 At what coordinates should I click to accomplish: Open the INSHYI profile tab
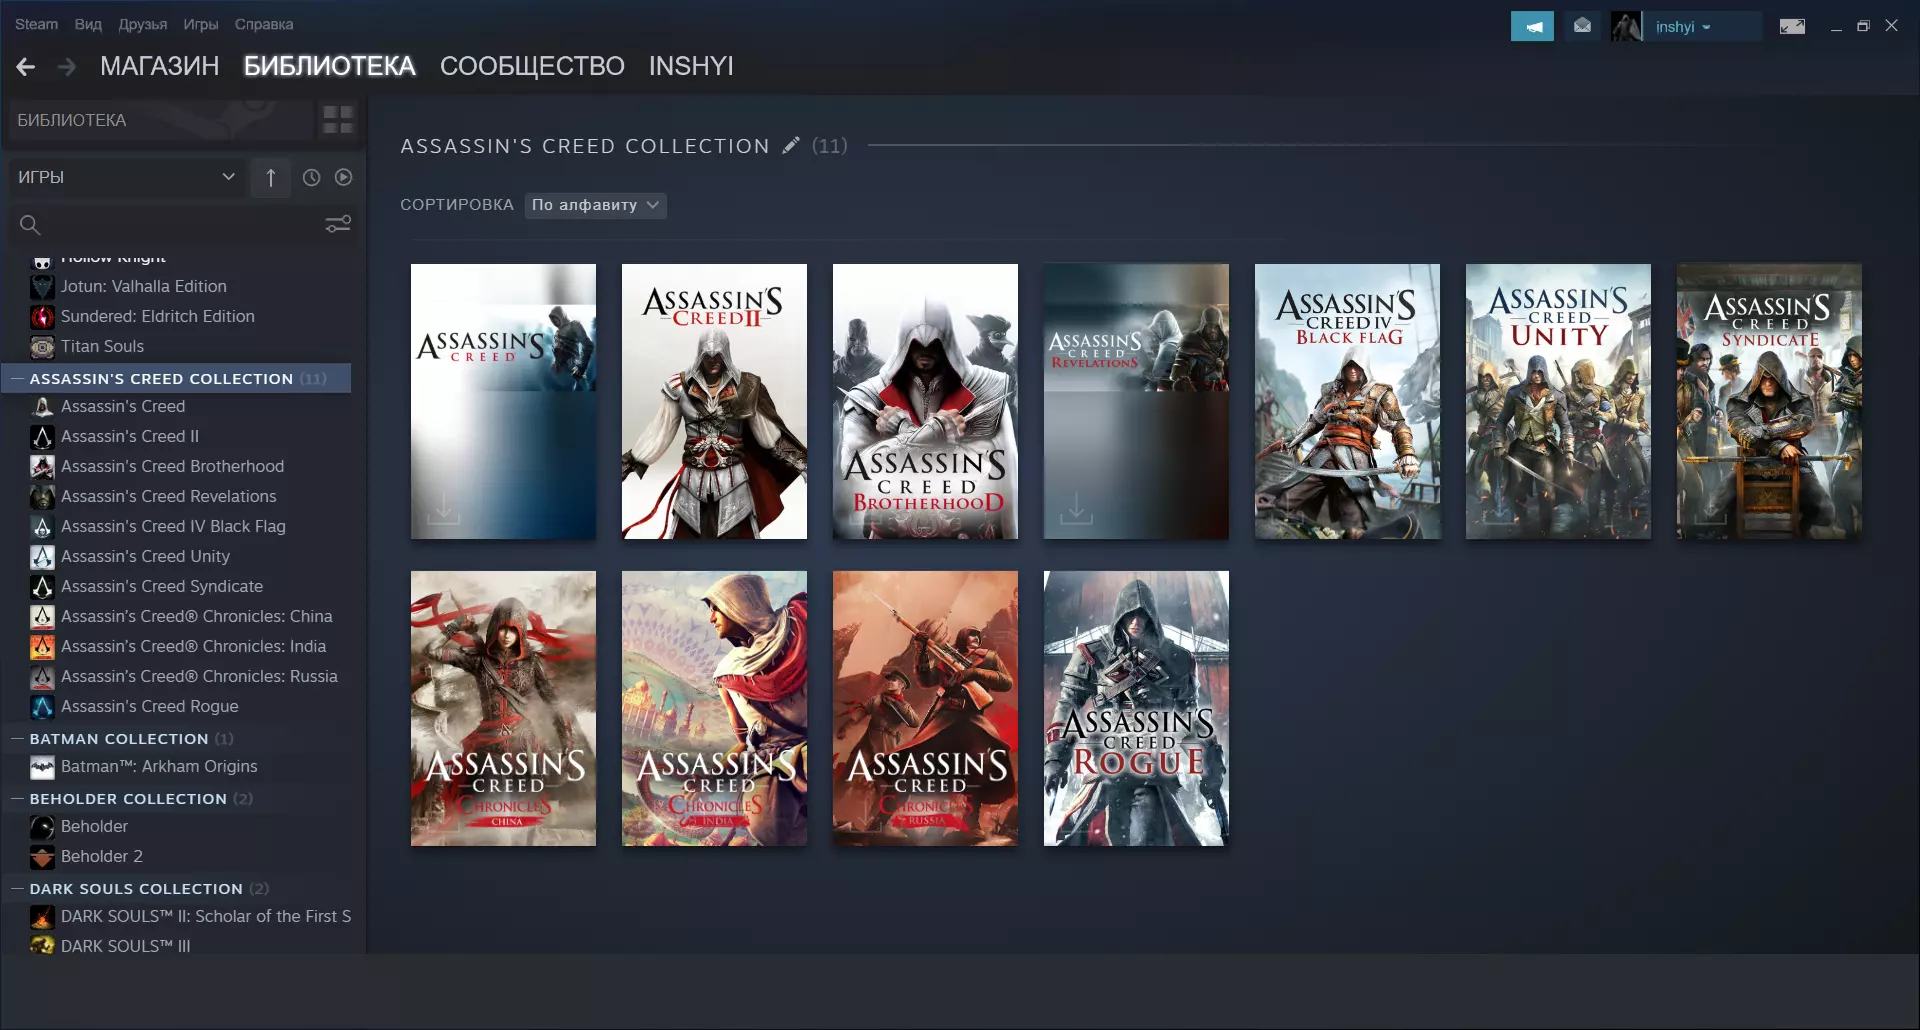tap(691, 66)
